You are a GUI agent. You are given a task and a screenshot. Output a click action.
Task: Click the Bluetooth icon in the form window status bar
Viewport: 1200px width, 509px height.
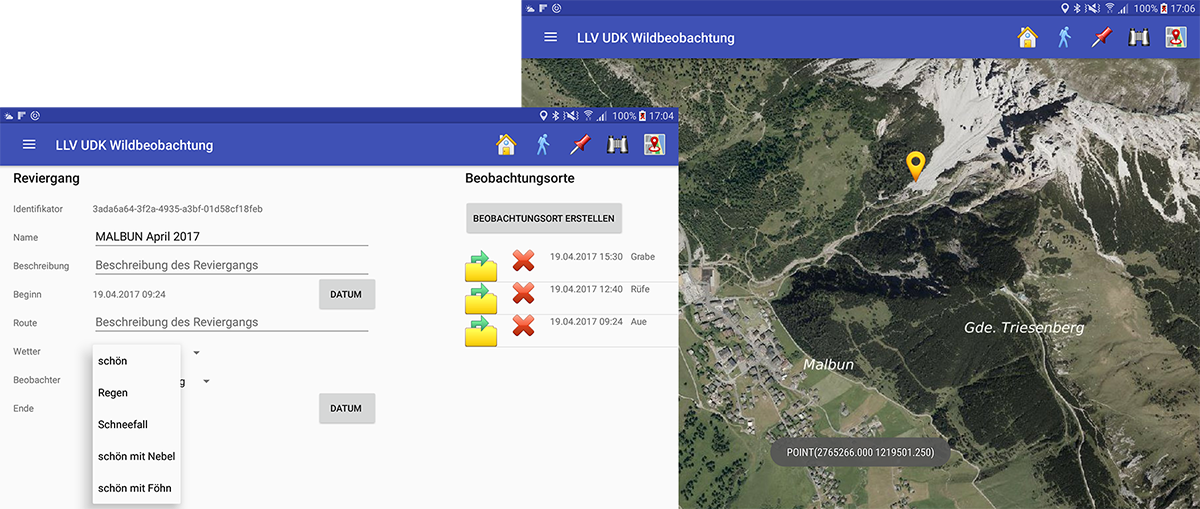[x=556, y=116]
